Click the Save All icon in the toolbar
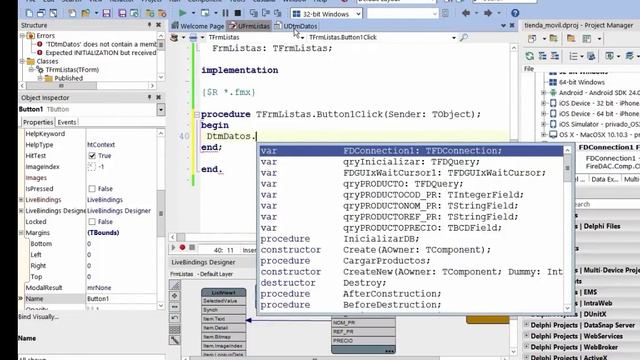 [122, 13]
